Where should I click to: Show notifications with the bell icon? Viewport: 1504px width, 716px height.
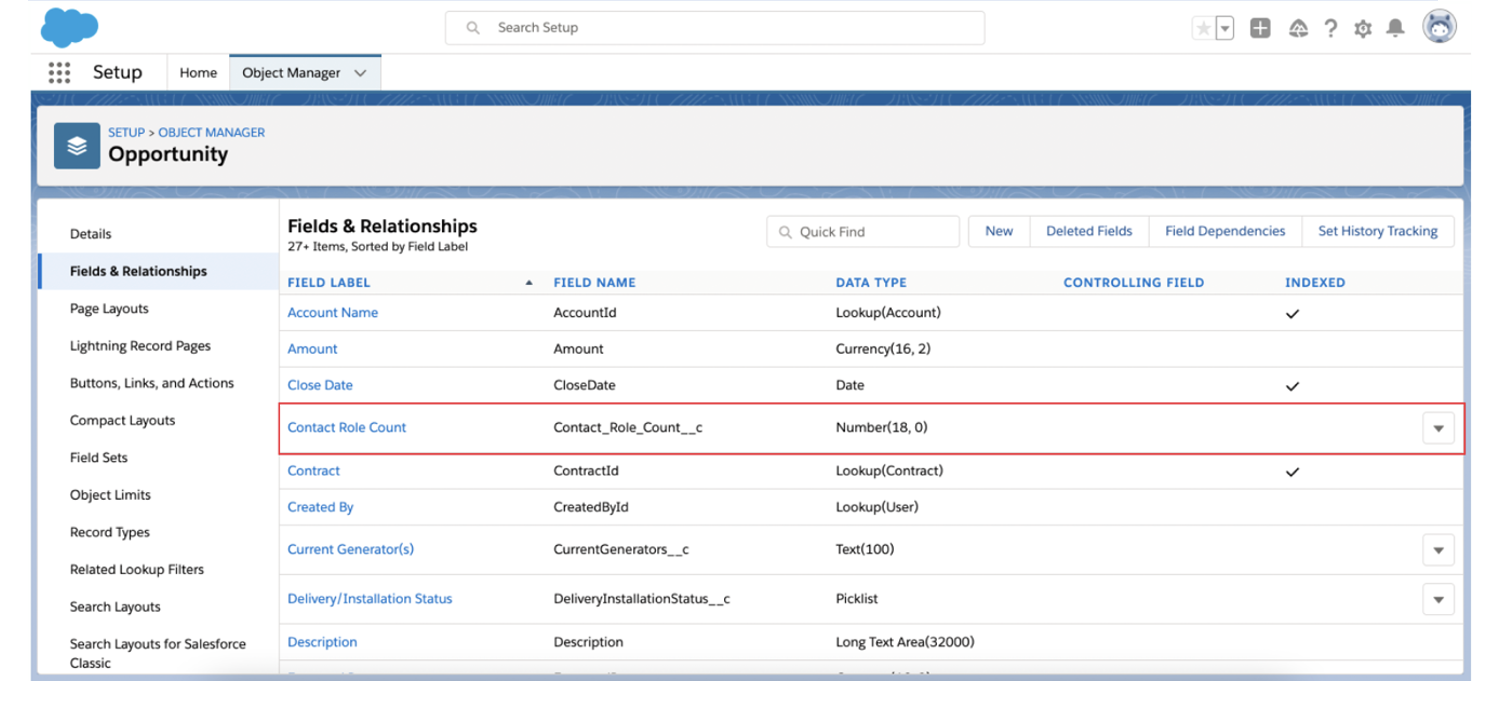point(1395,29)
